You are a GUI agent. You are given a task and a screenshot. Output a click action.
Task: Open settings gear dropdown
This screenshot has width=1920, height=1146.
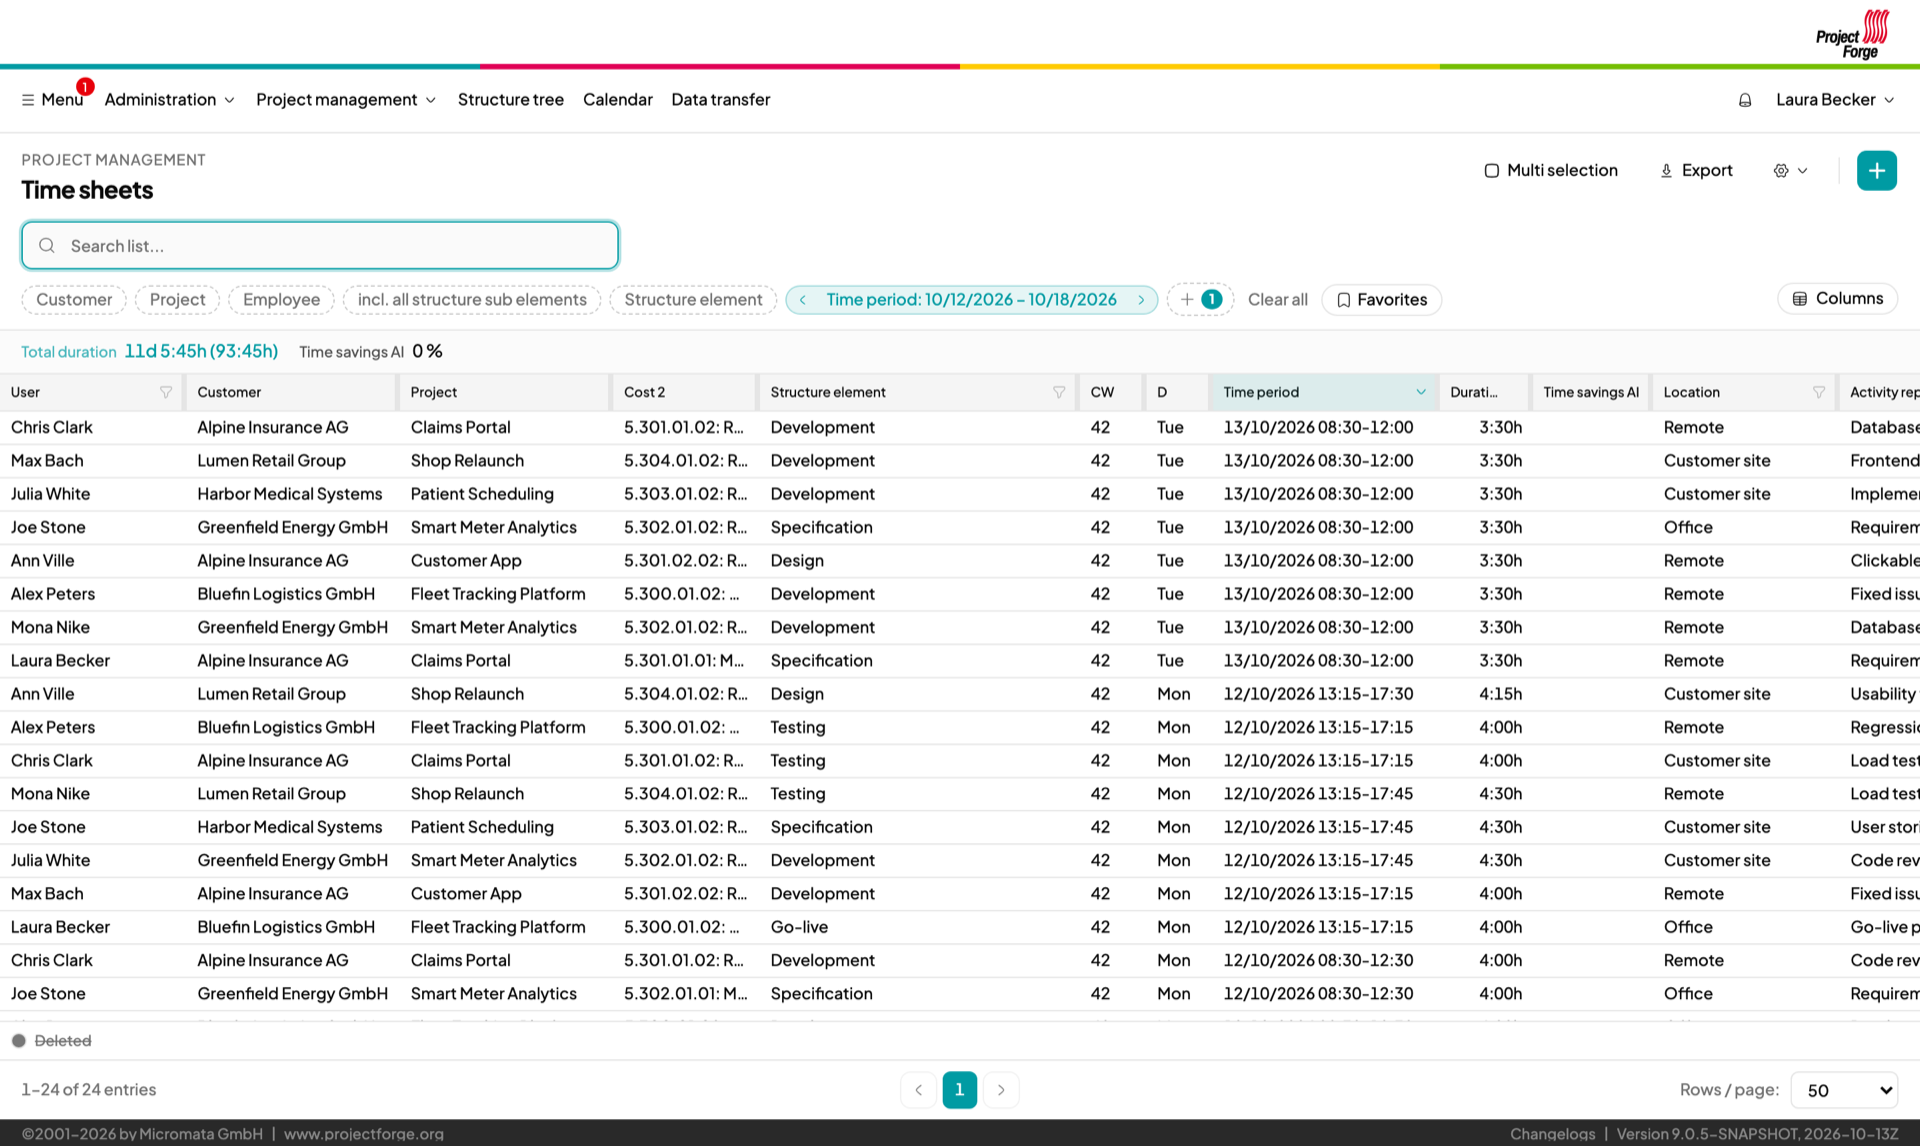1791,171
